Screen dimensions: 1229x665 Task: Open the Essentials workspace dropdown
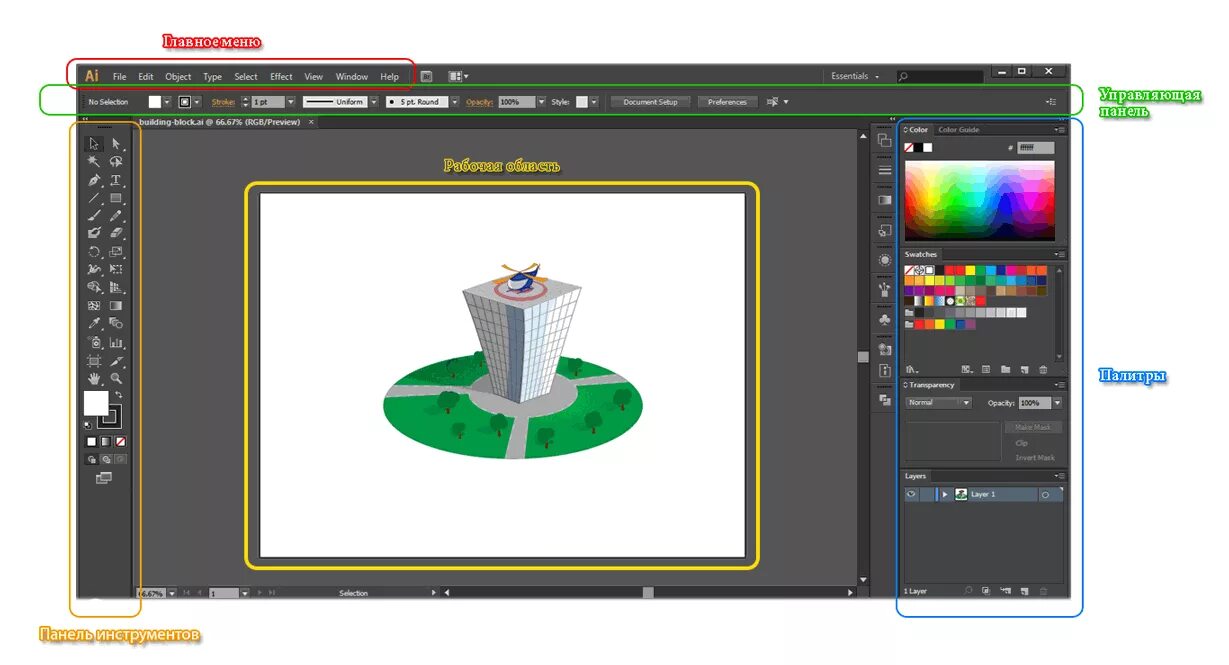[856, 76]
